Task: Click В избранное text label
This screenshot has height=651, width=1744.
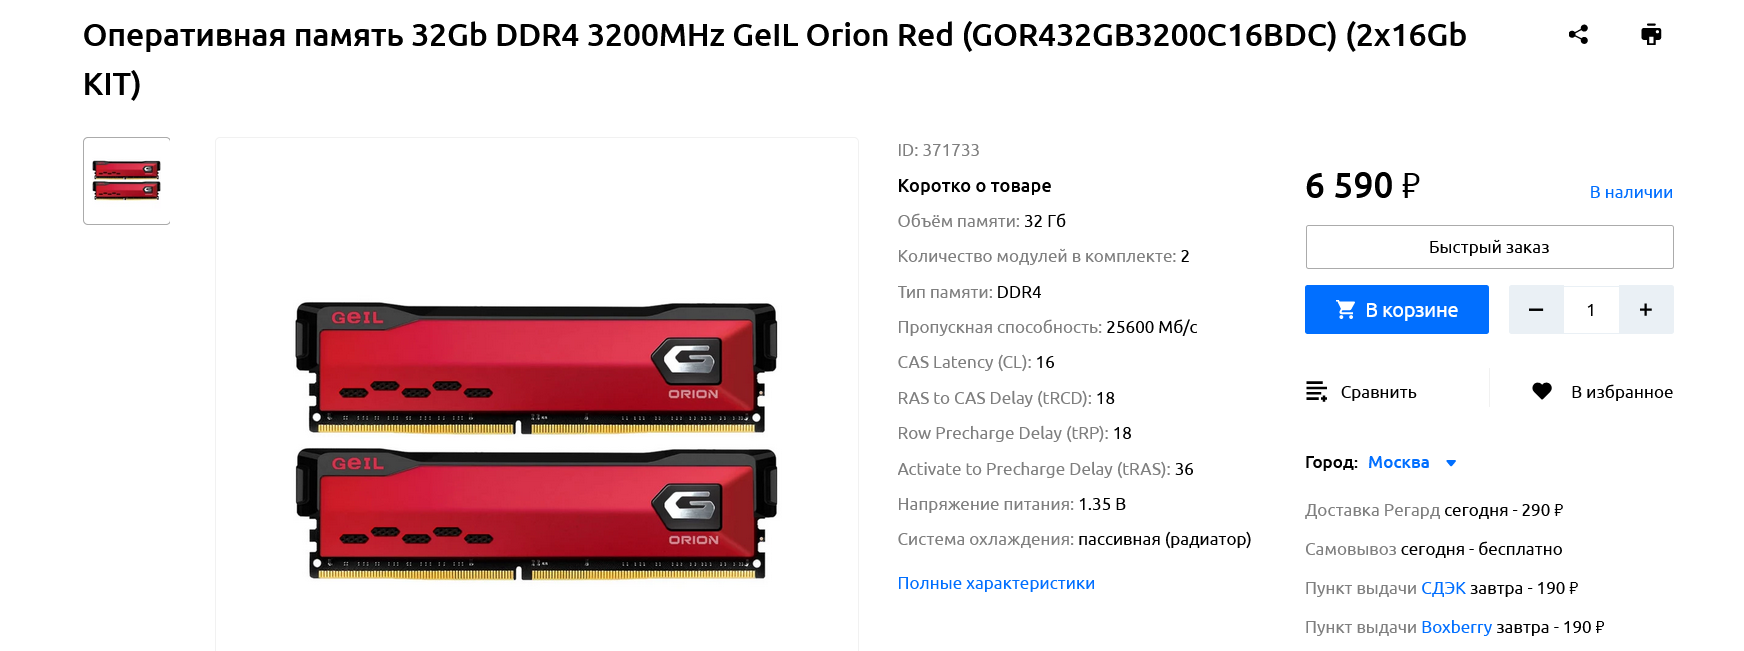Action: click(x=1621, y=392)
